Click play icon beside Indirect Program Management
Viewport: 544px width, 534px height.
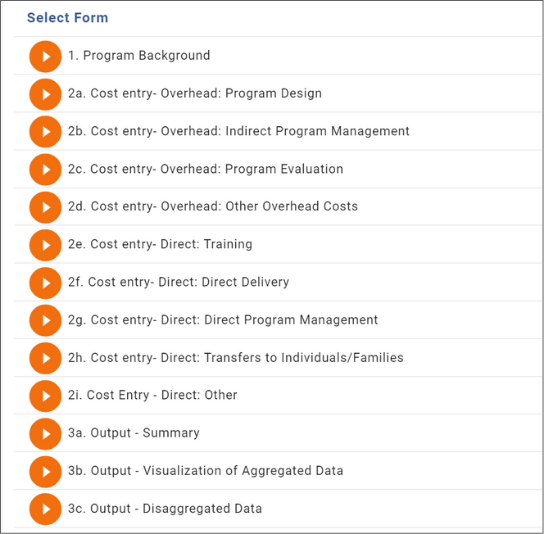point(45,132)
